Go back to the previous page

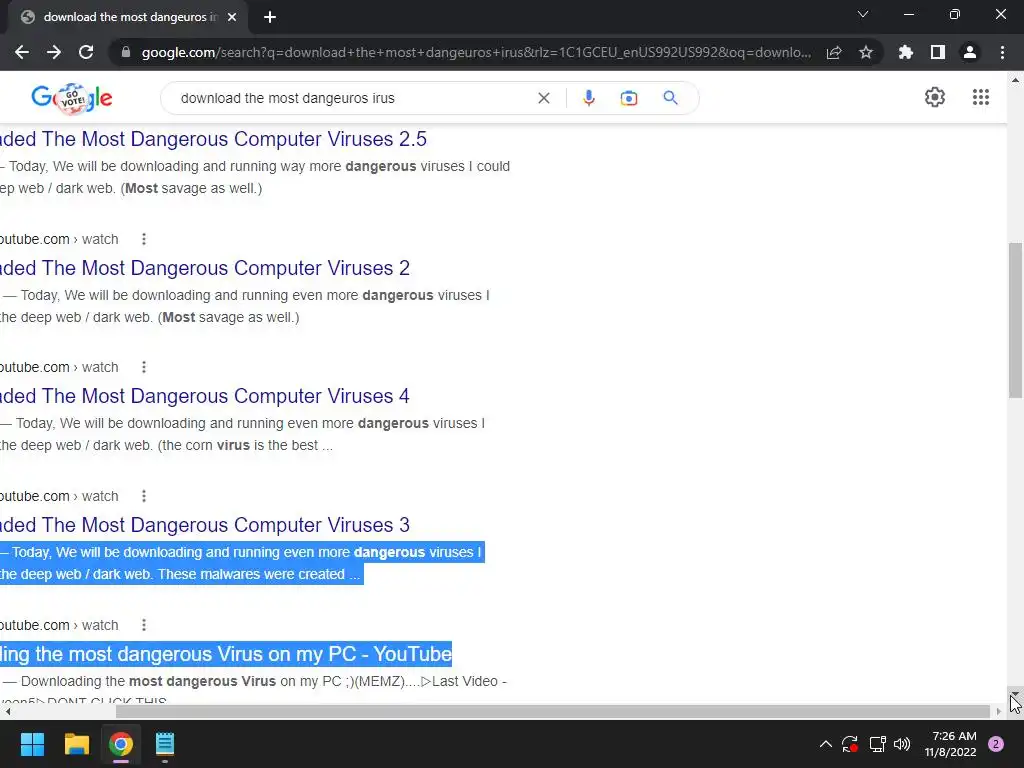coord(22,52)
